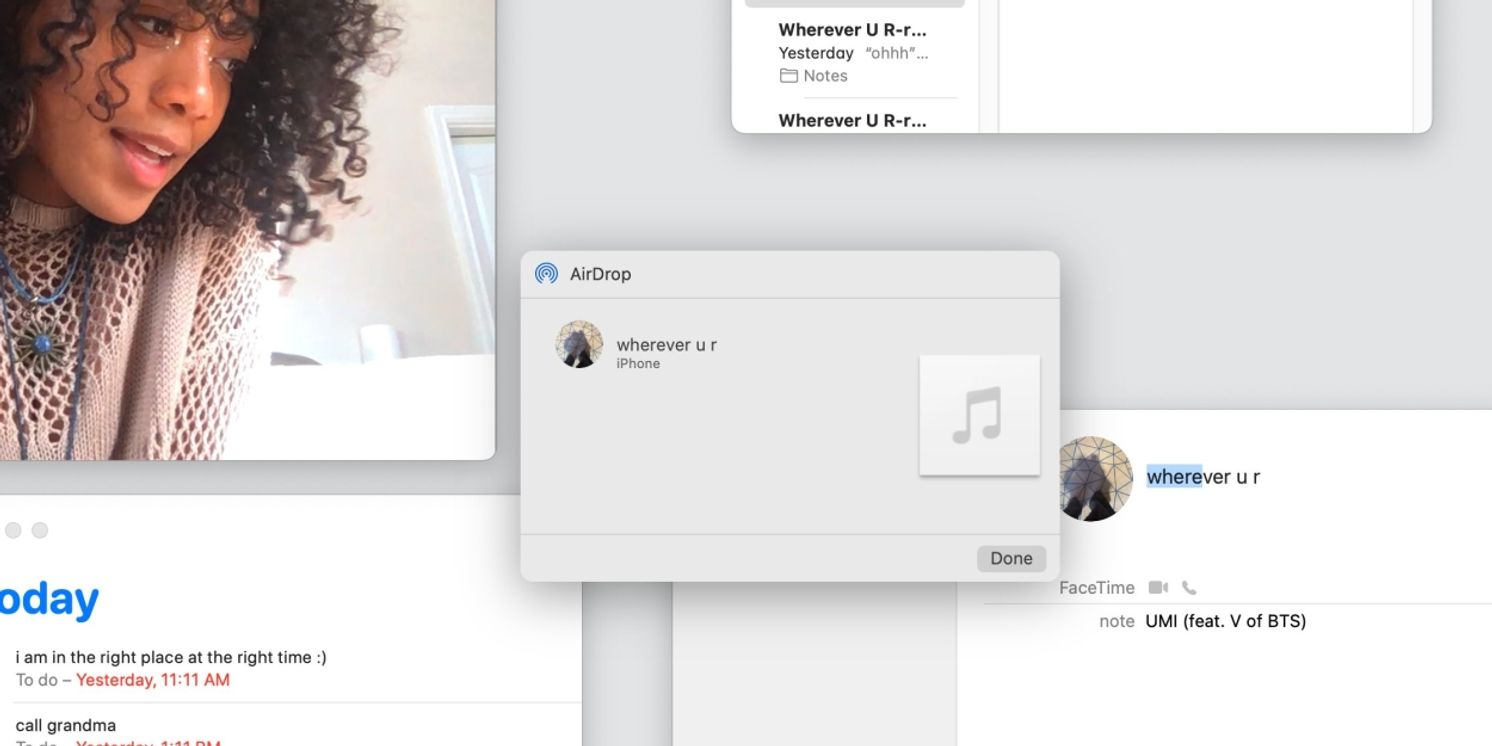Click the AirDrop icon in the dialog header
The height and width of the screenshot is (746, 1492).
click(x=546, y=274)
